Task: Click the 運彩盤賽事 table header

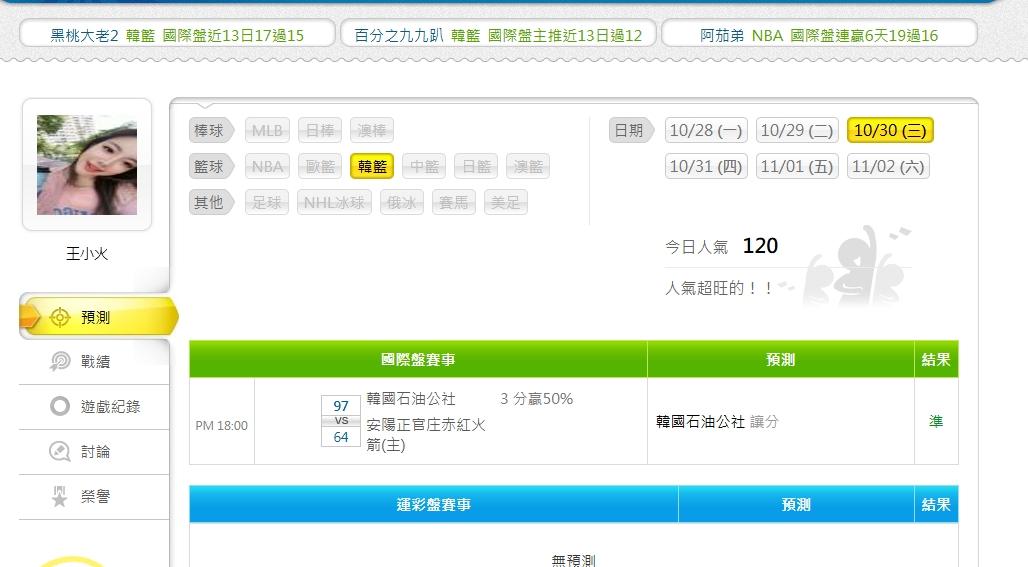Action: point(433,505)
